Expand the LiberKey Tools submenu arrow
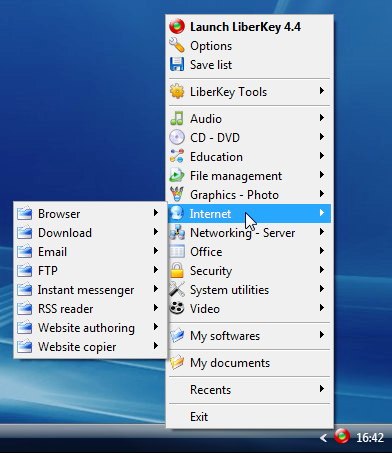Screen dimensions: 392x453 (321, 91)
